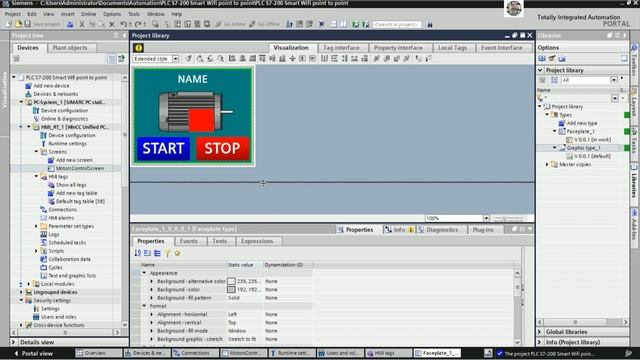Open the Insert menu
Screen dimensions: 640x360
point(68,14)
